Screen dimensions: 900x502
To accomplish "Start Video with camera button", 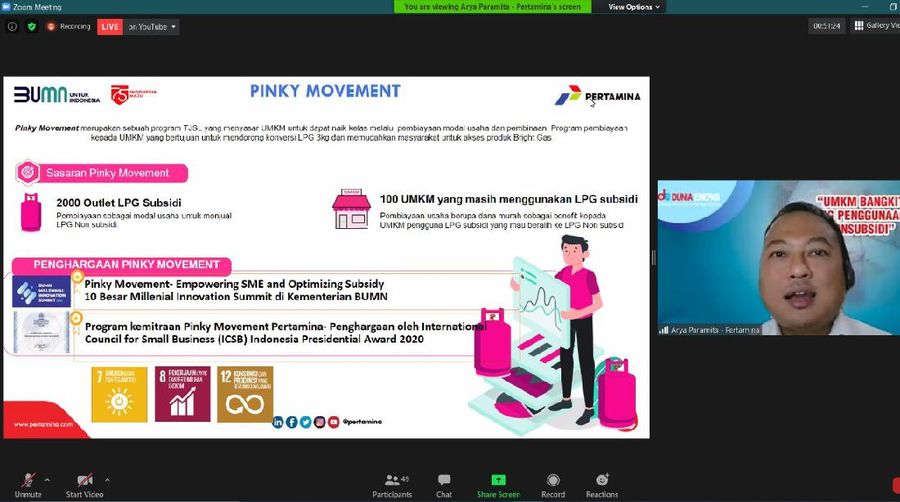I will pos(82,483).
